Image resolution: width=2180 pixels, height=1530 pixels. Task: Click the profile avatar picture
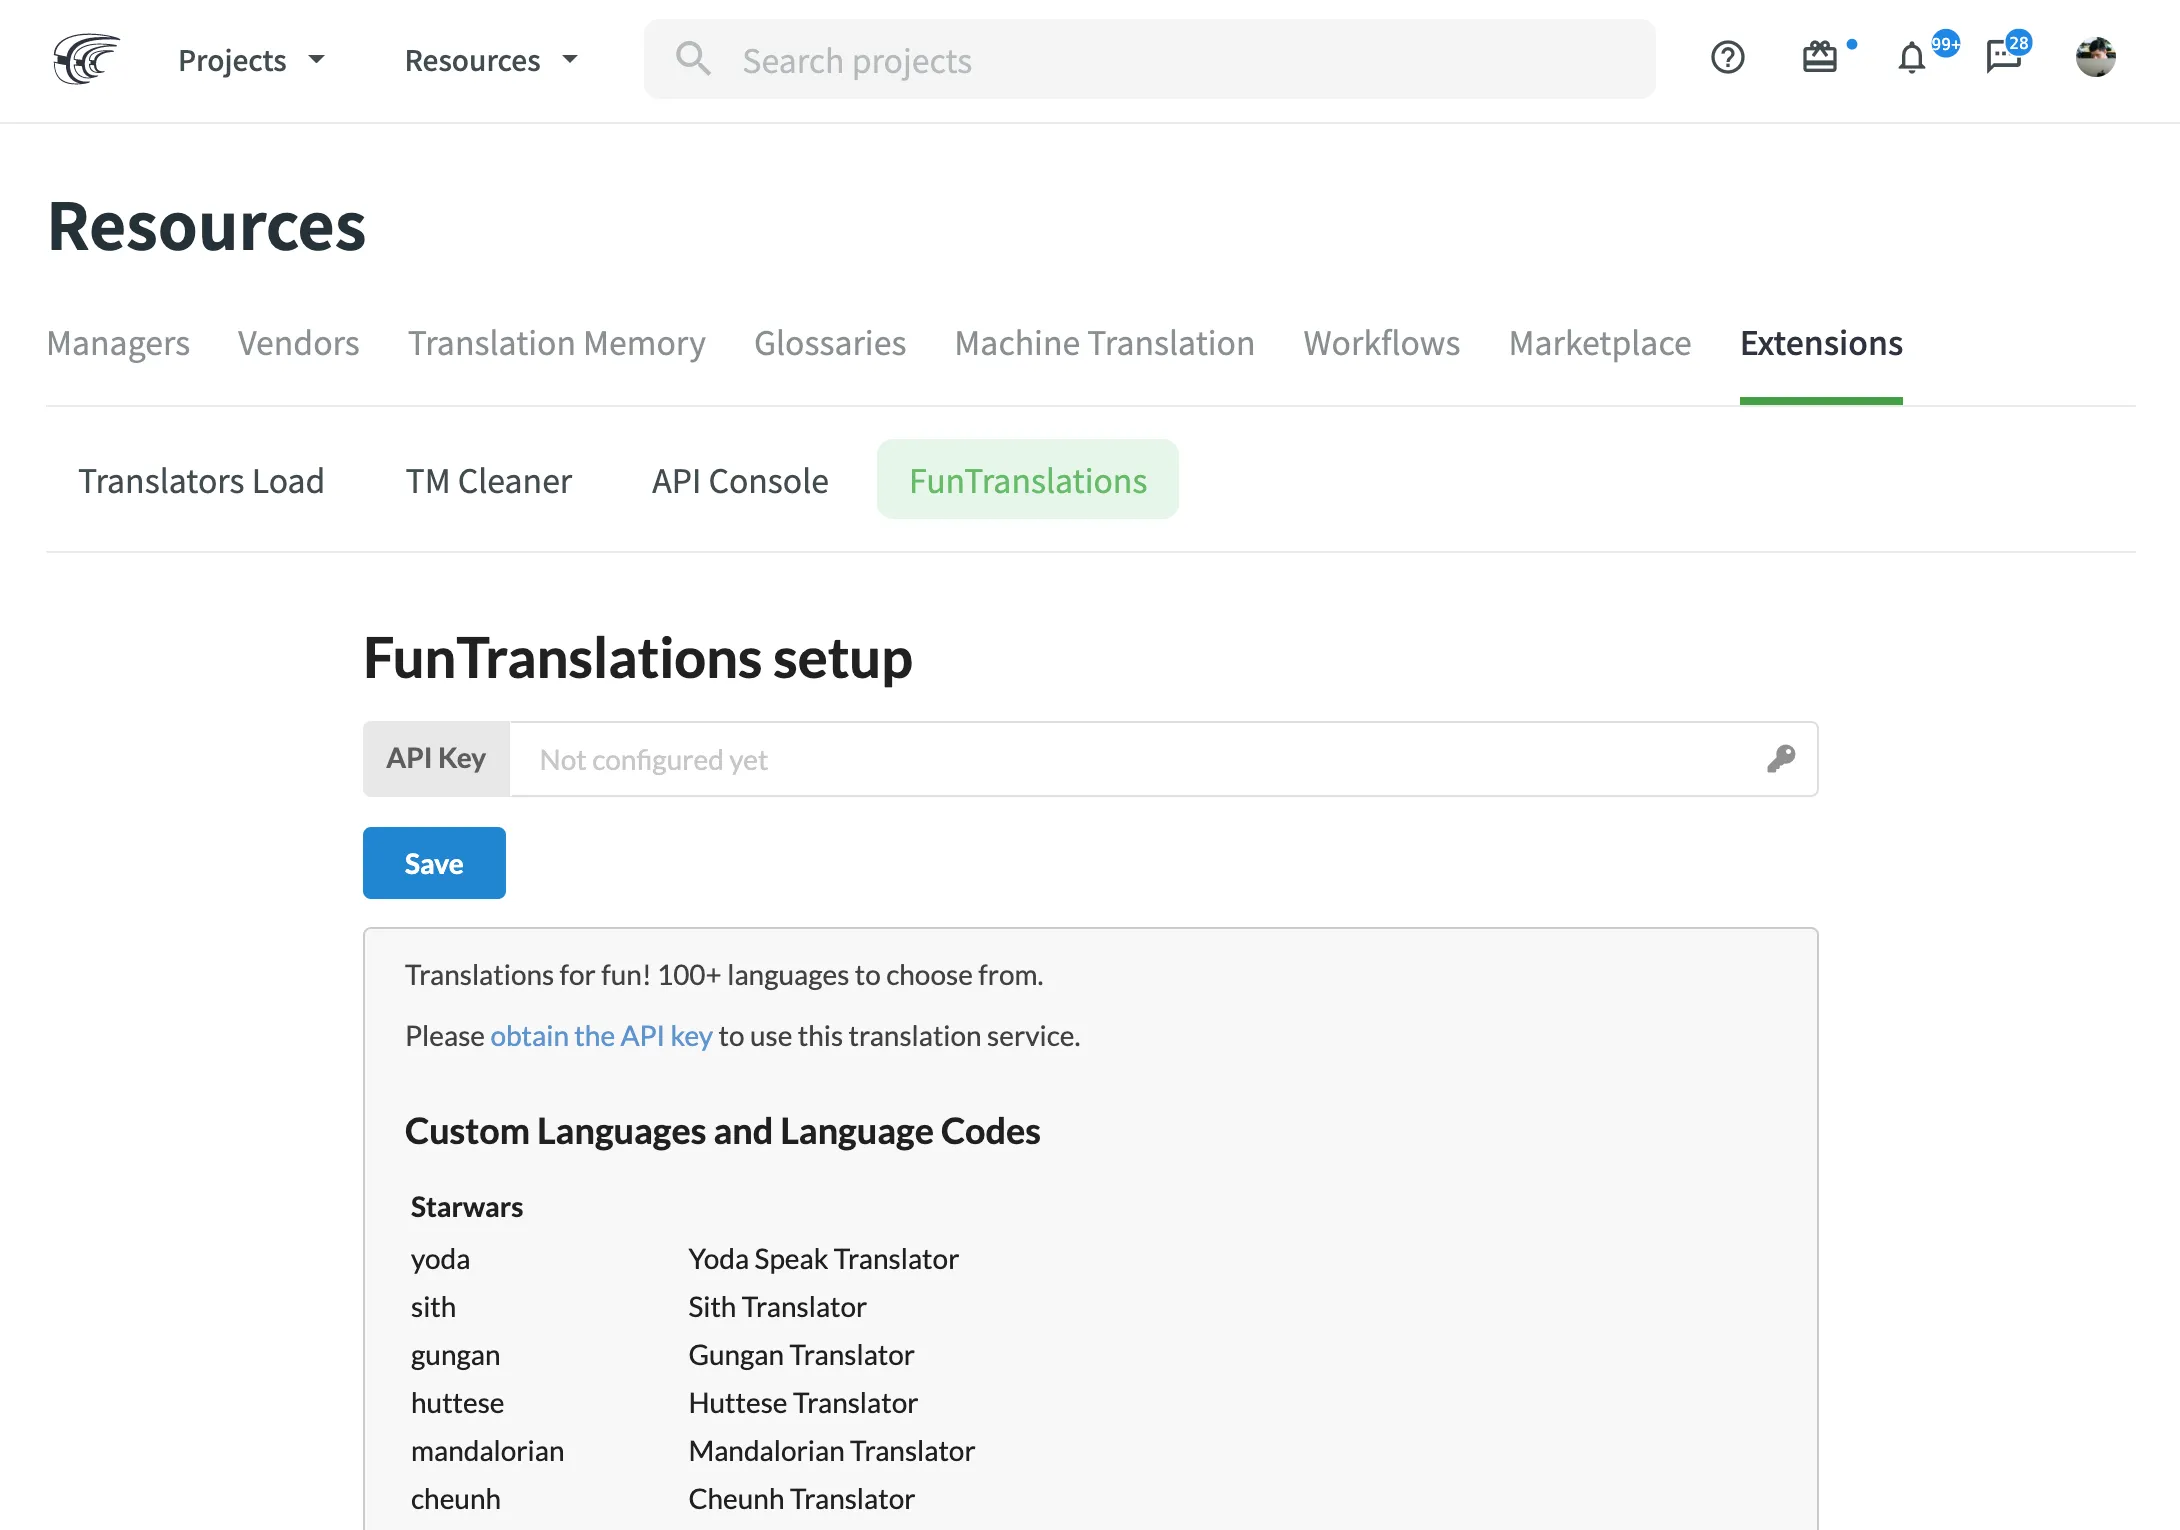pos(2097,58)
